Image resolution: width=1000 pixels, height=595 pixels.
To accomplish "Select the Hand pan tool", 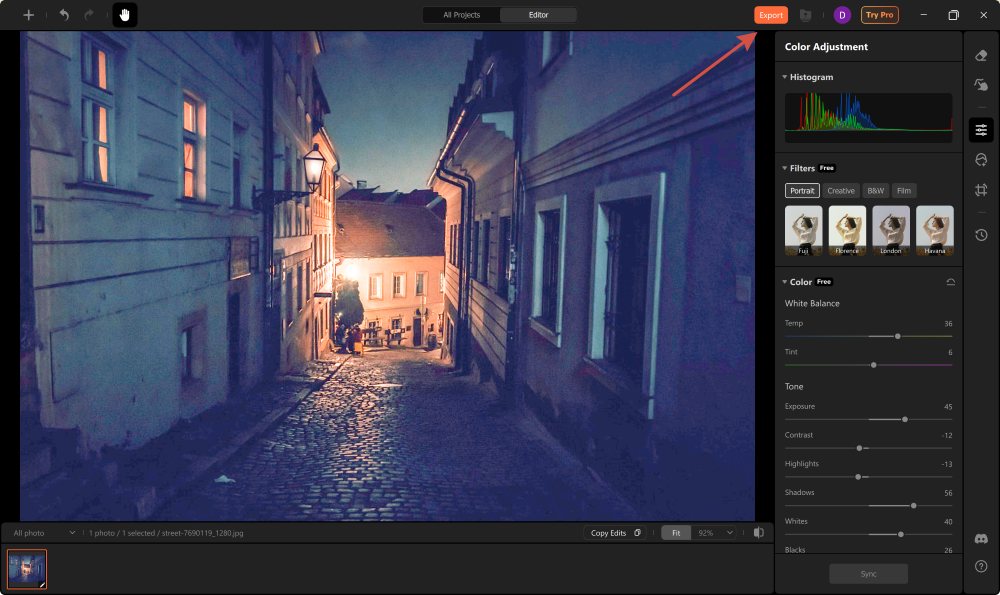I will coord(125,15).
